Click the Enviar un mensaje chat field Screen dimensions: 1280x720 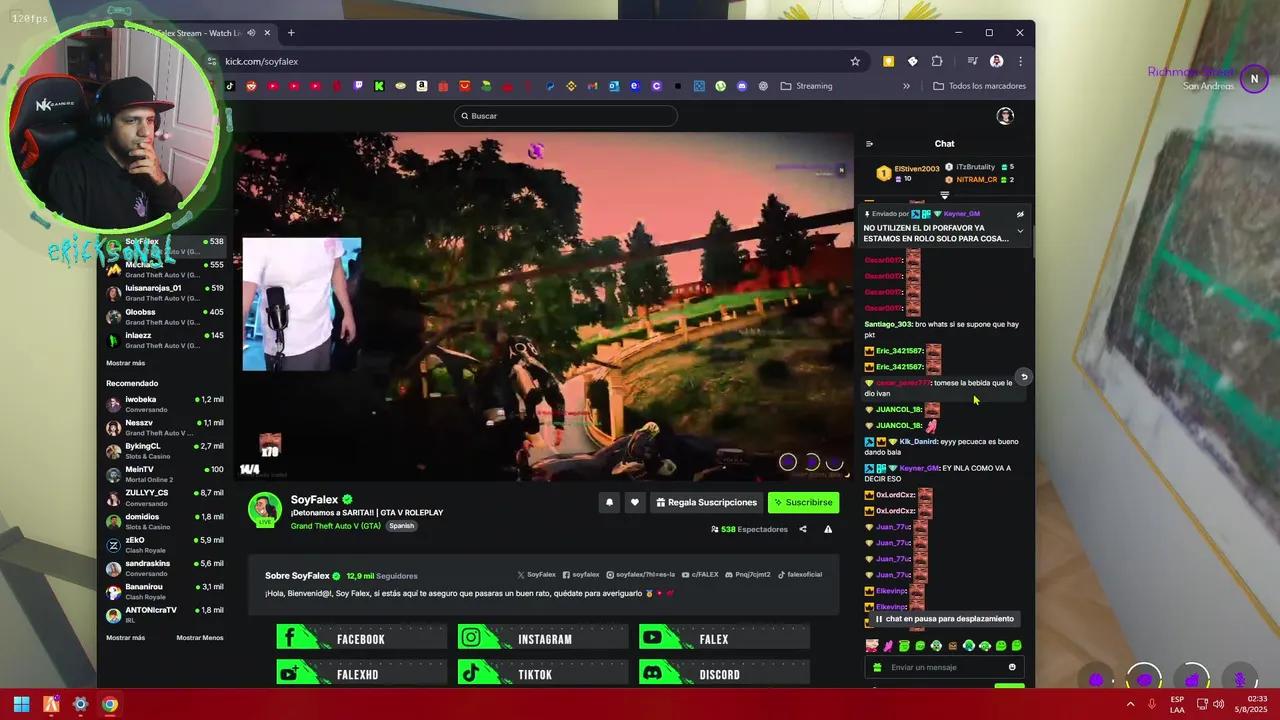(940, 667)
